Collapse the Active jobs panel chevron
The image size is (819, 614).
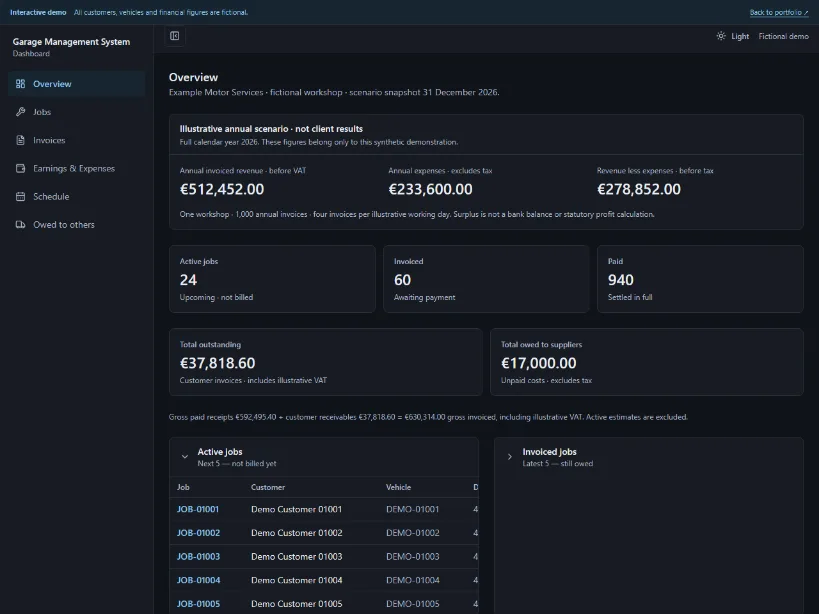184,456
